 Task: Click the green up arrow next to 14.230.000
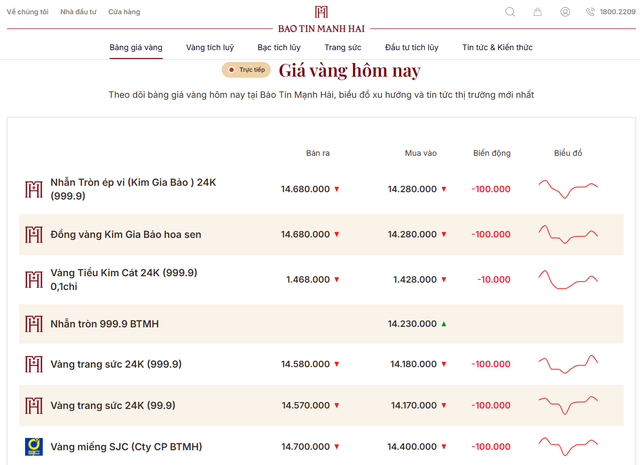[444, 324]
